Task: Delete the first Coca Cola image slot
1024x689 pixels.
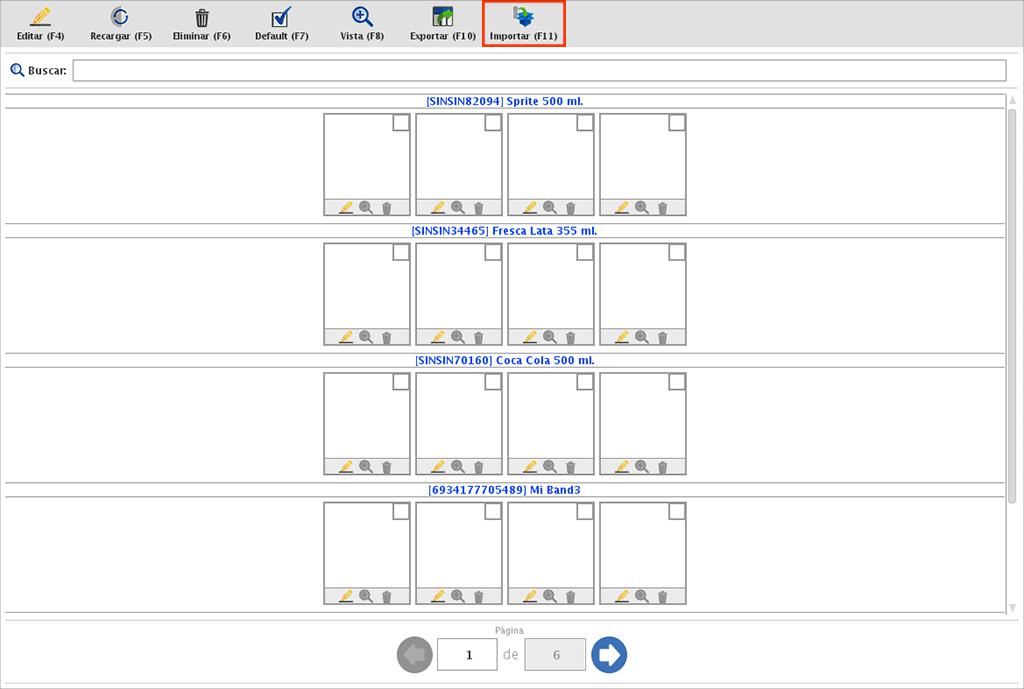Action: click(386, 467)
